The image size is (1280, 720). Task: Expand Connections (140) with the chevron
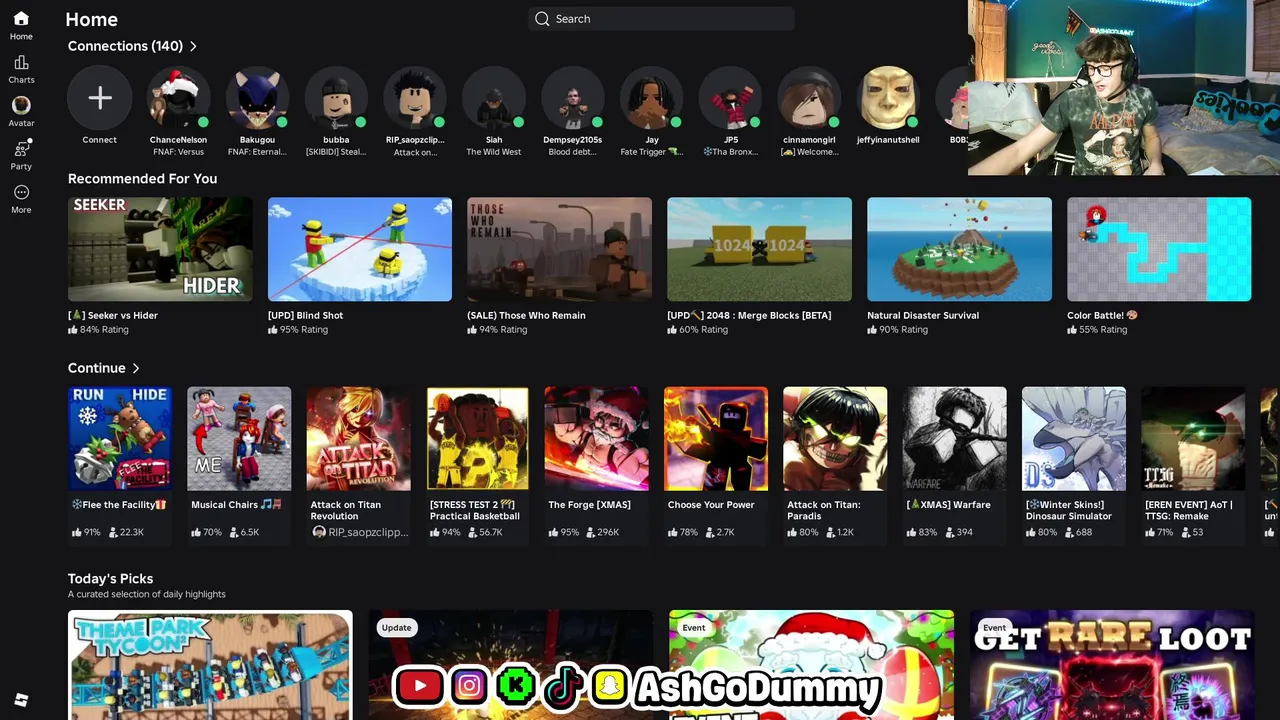[x=193, y=46]
